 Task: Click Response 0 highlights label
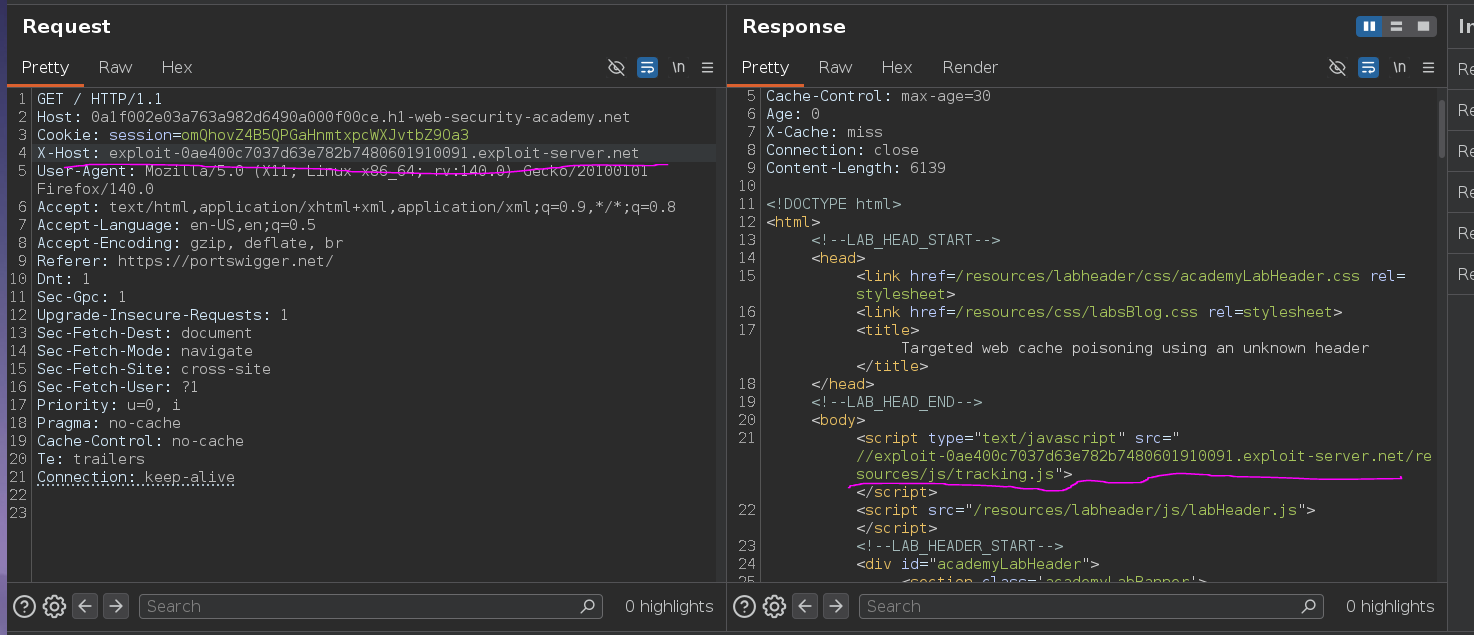pyautogui.click(x=1390, y=606)
